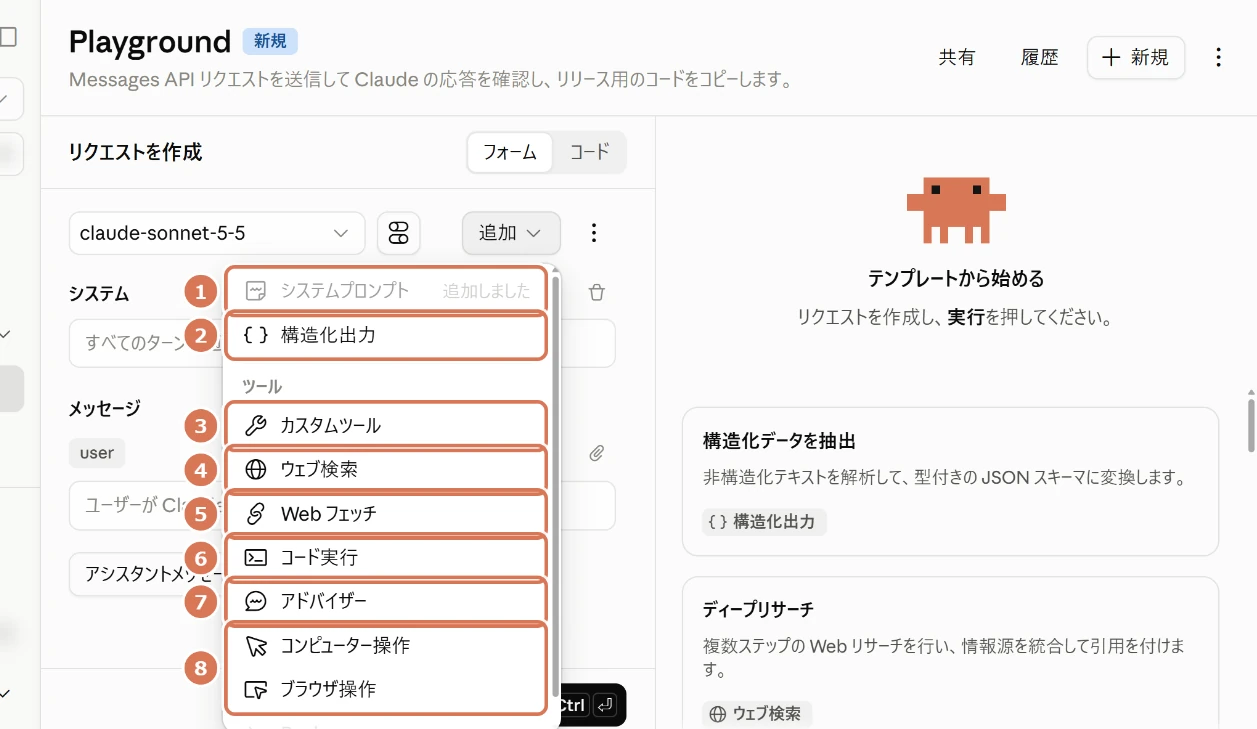
Task: Choose ウェブ検索 in the add menu
Action: click(387, 469)
